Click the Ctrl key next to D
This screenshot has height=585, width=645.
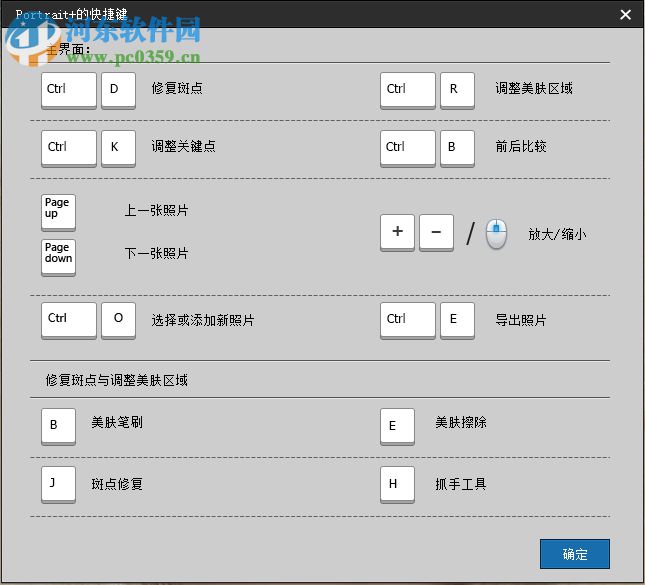click(69, 91)
